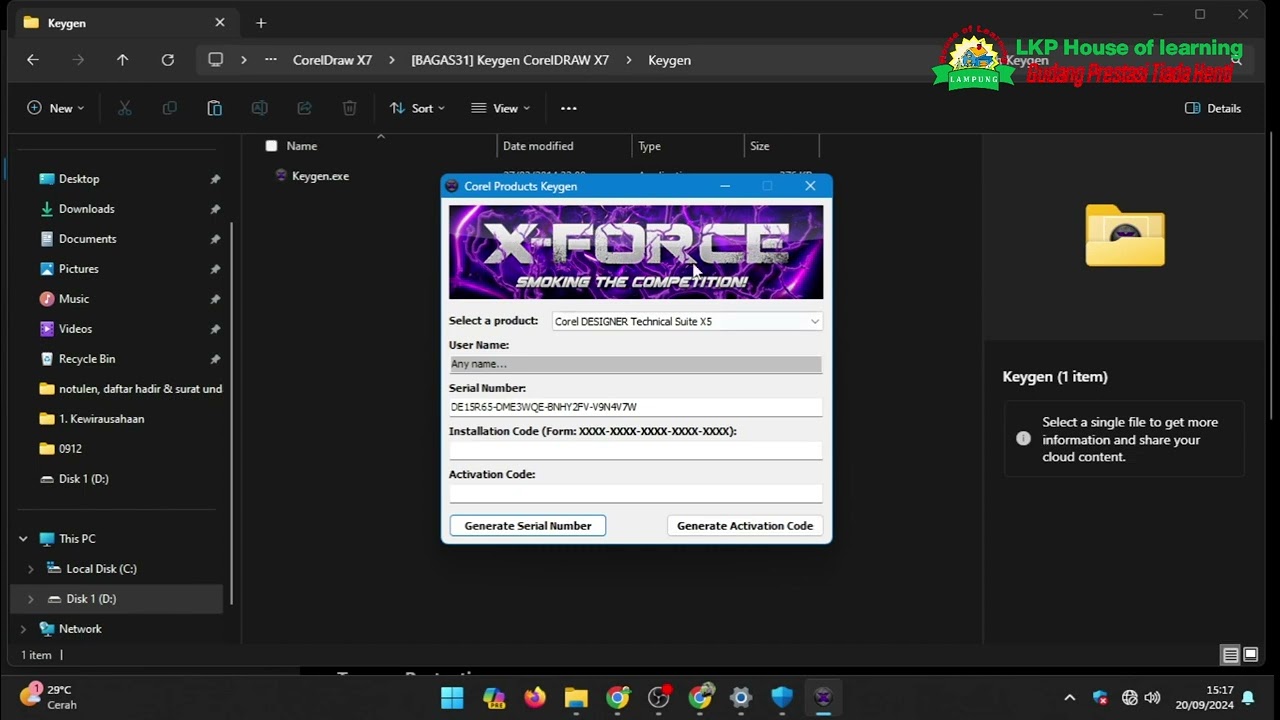1280x720 pixels.
Task: Open Desktop in the sidebar
Action: (x=79, y=179)
